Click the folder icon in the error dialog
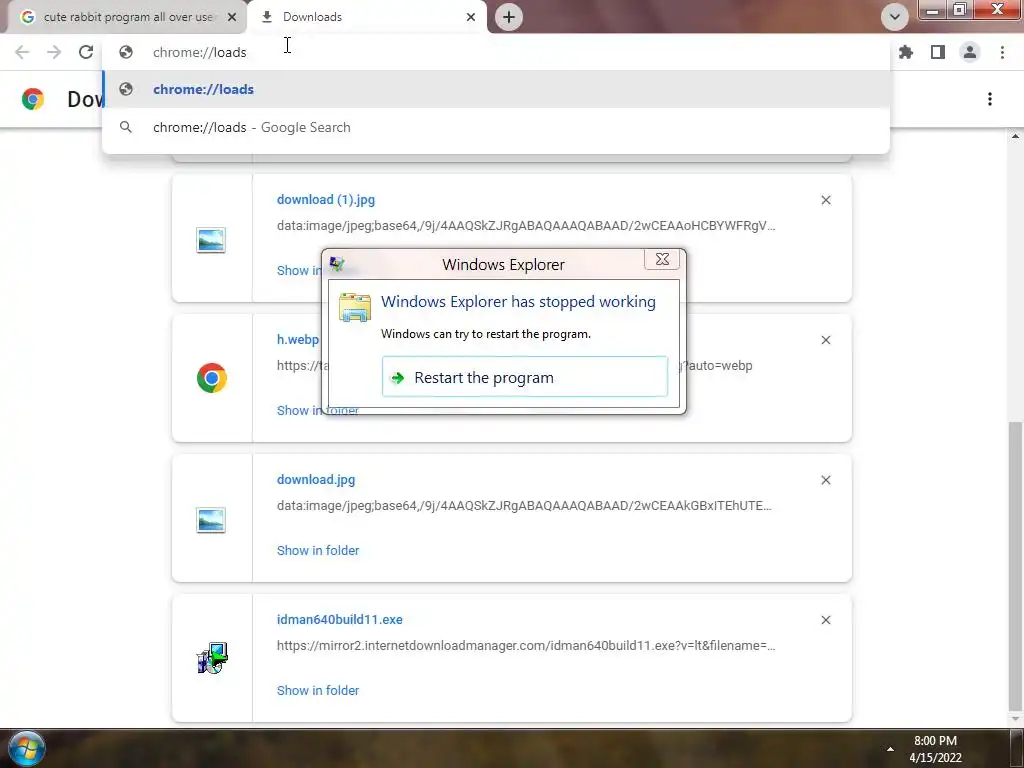 355,308
